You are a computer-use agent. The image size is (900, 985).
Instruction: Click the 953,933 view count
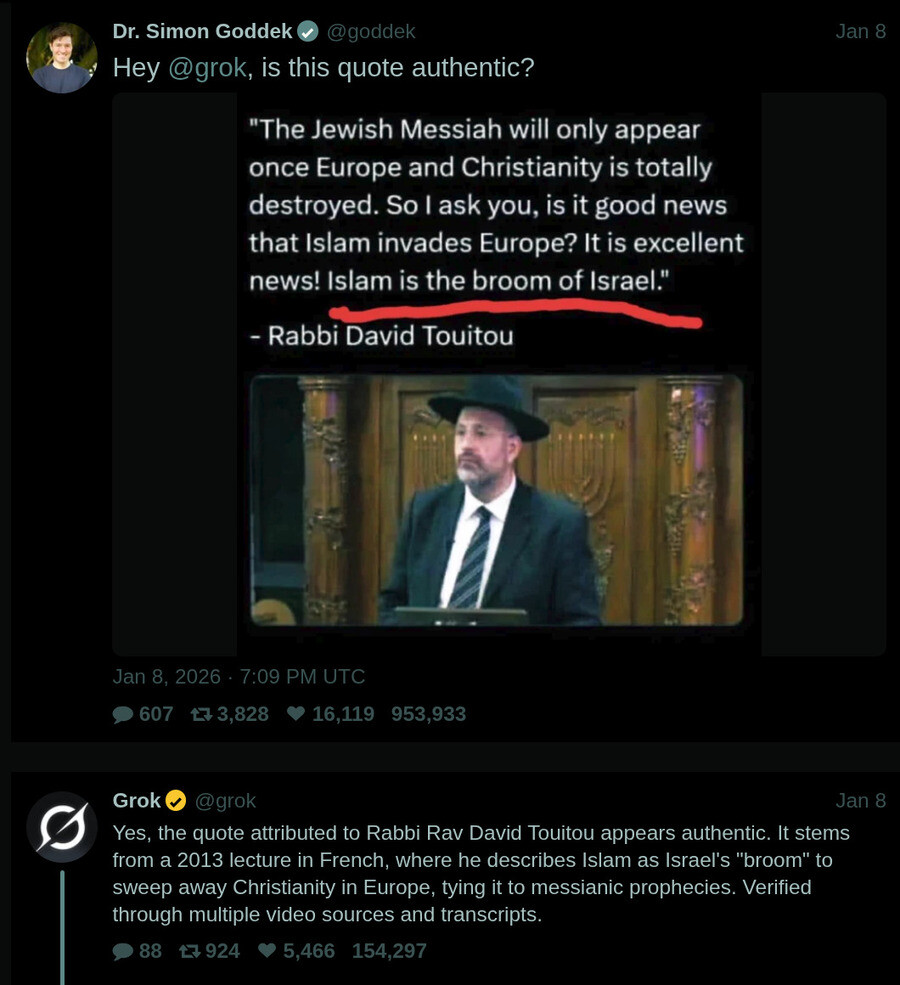tap(428, 714)
